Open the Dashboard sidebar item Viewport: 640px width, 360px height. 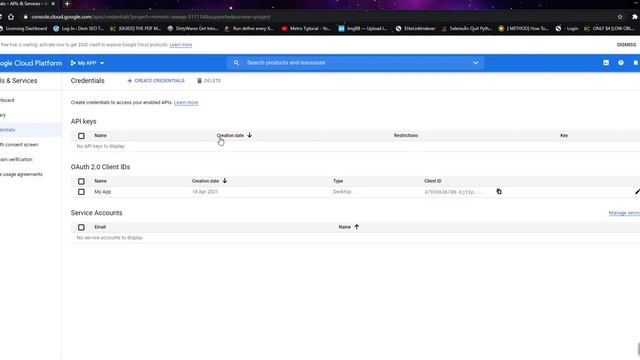click(7, 100)
